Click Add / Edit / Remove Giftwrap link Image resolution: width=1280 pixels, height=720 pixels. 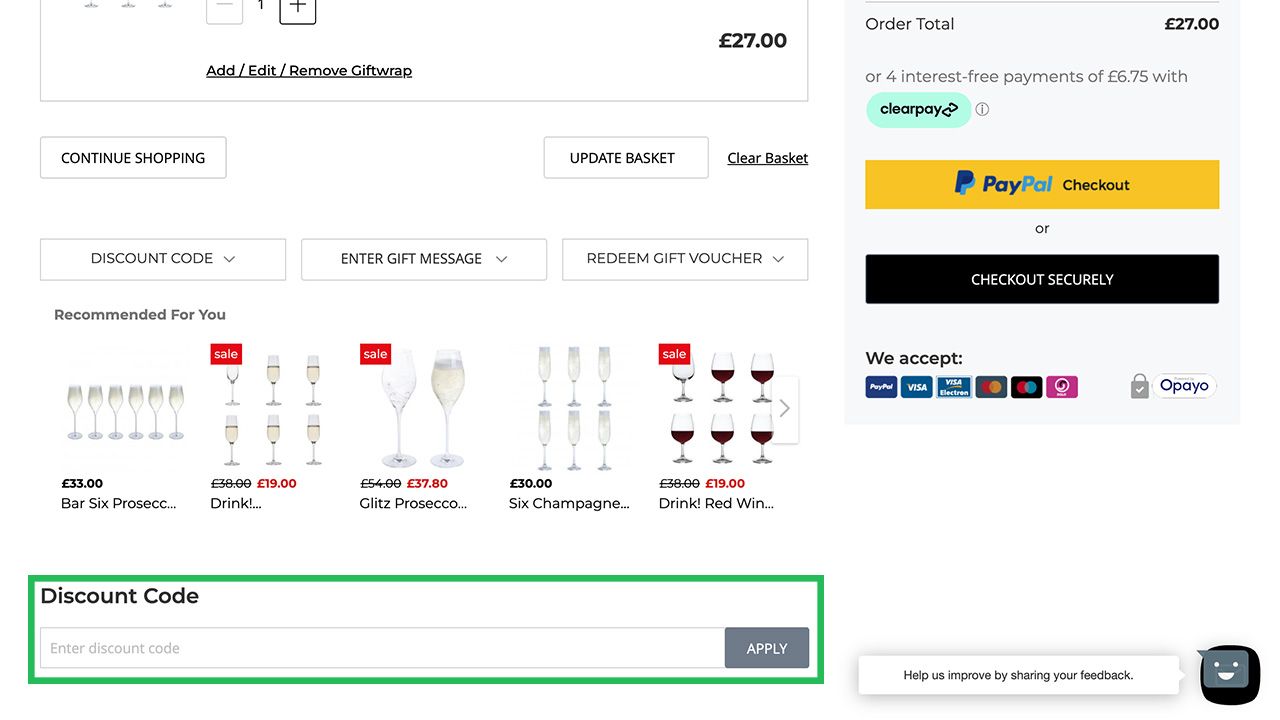(x=309, y=71)
